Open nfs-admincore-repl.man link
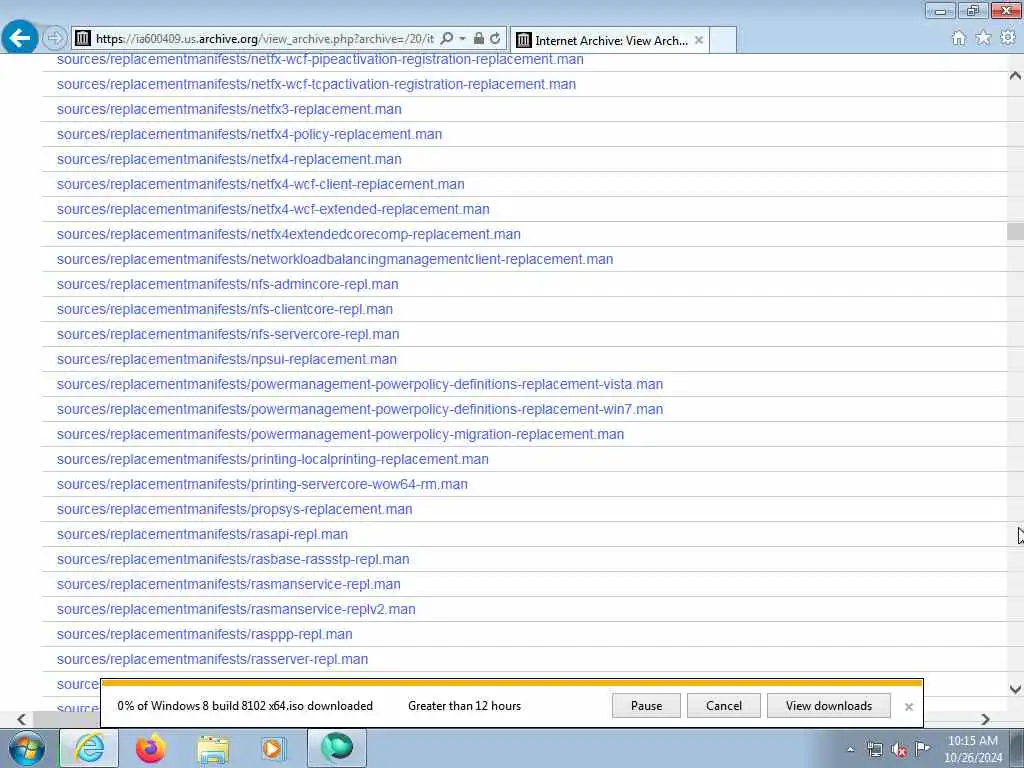The width and height of the screenshot is (1024, 768). (227, 284)
